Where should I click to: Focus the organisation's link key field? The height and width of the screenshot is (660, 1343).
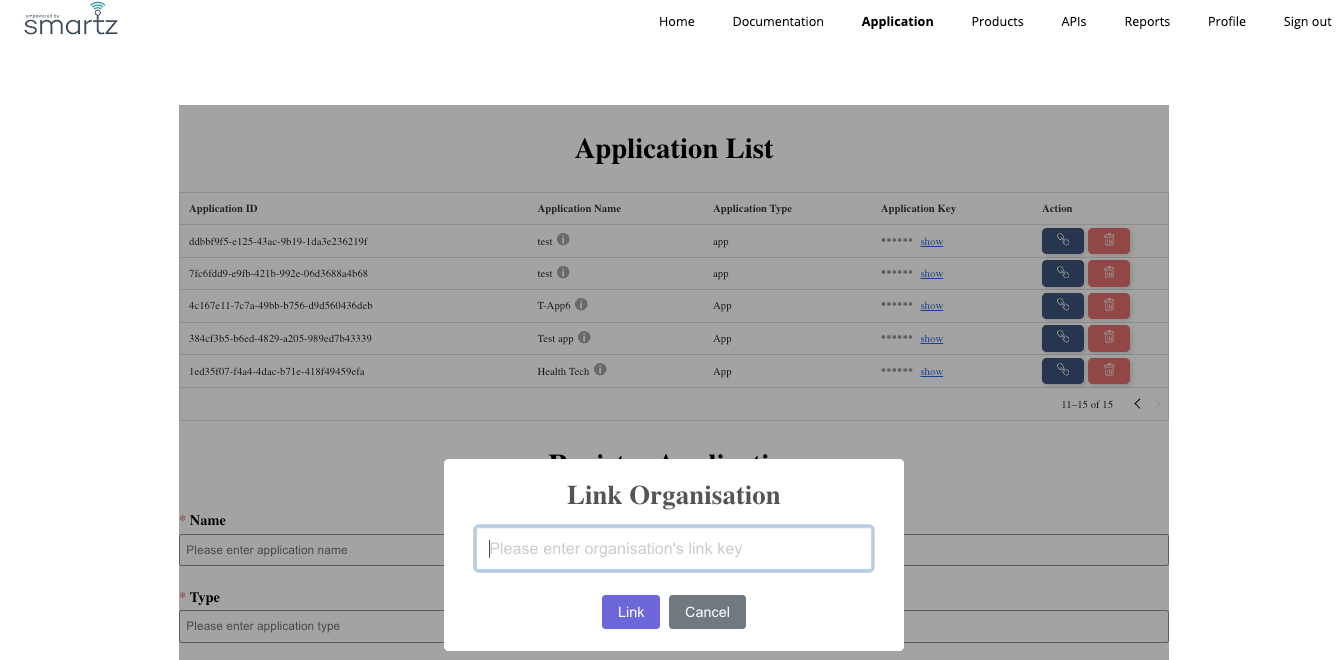673,549
